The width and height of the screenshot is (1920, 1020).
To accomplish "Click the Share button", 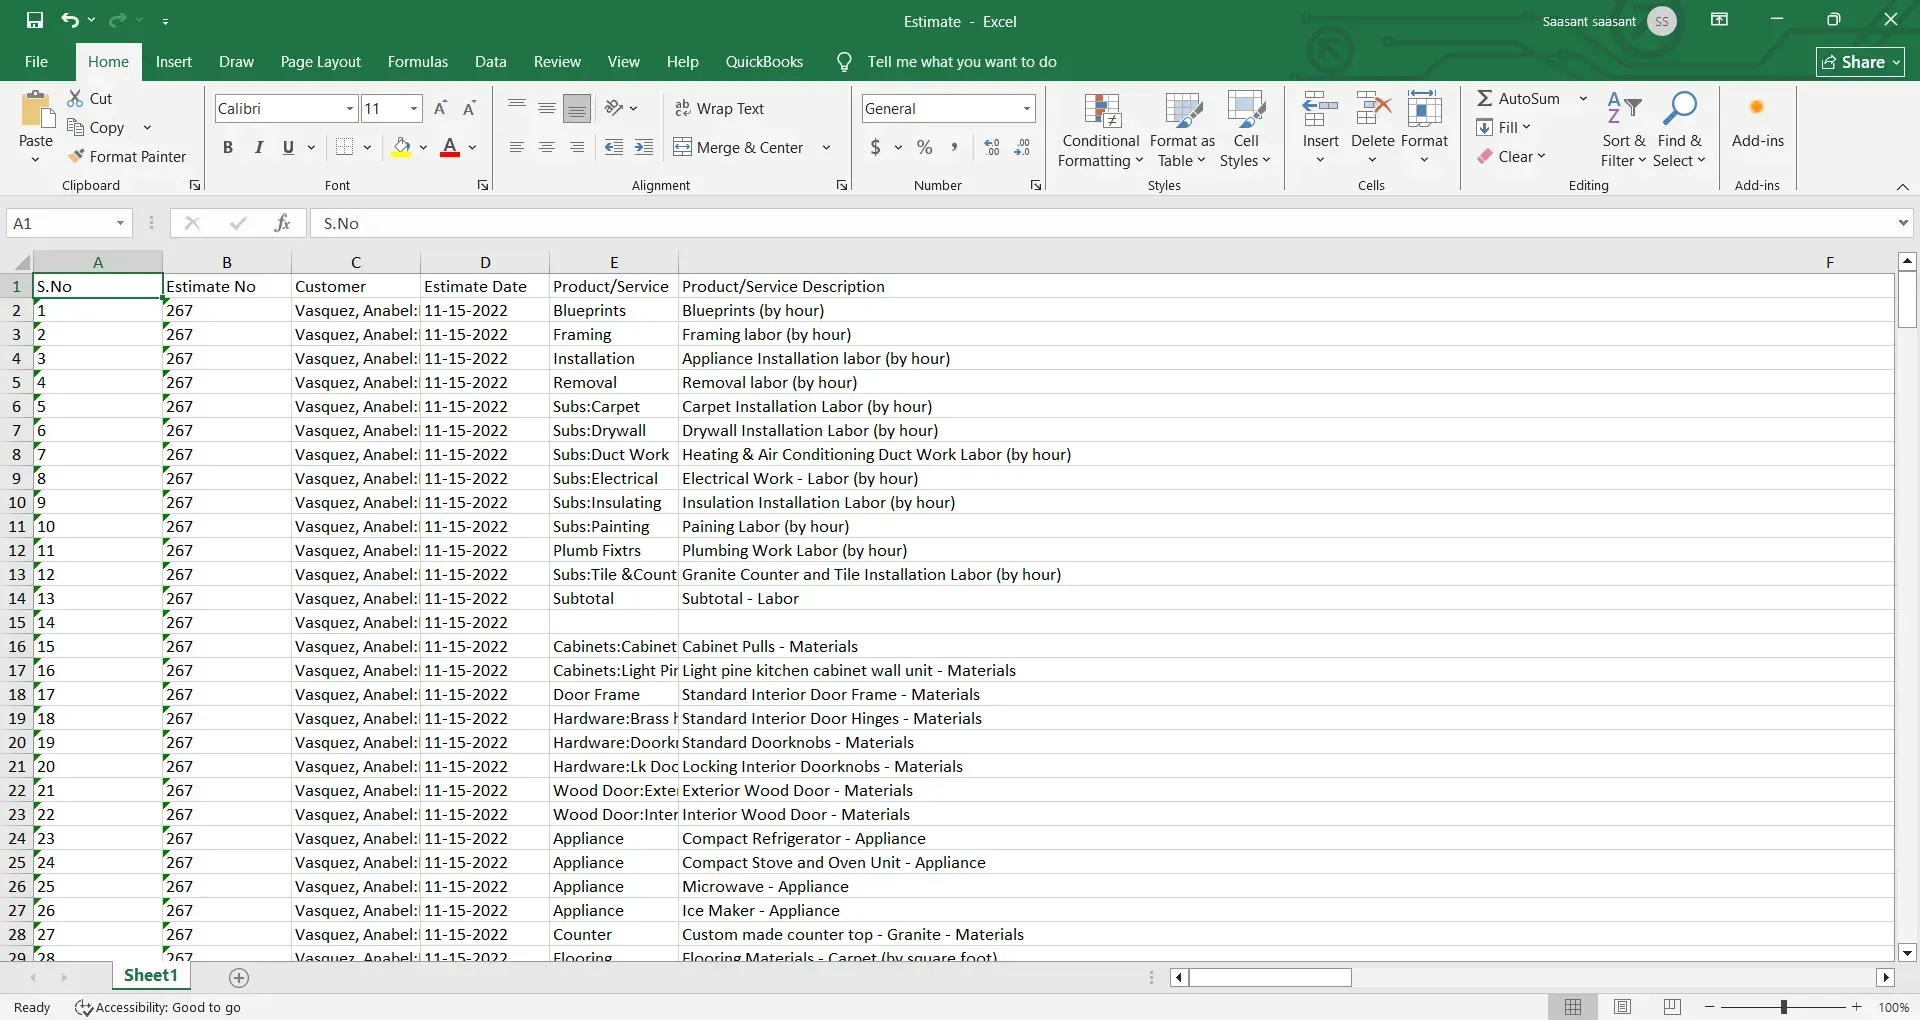I will (1860, 61).
